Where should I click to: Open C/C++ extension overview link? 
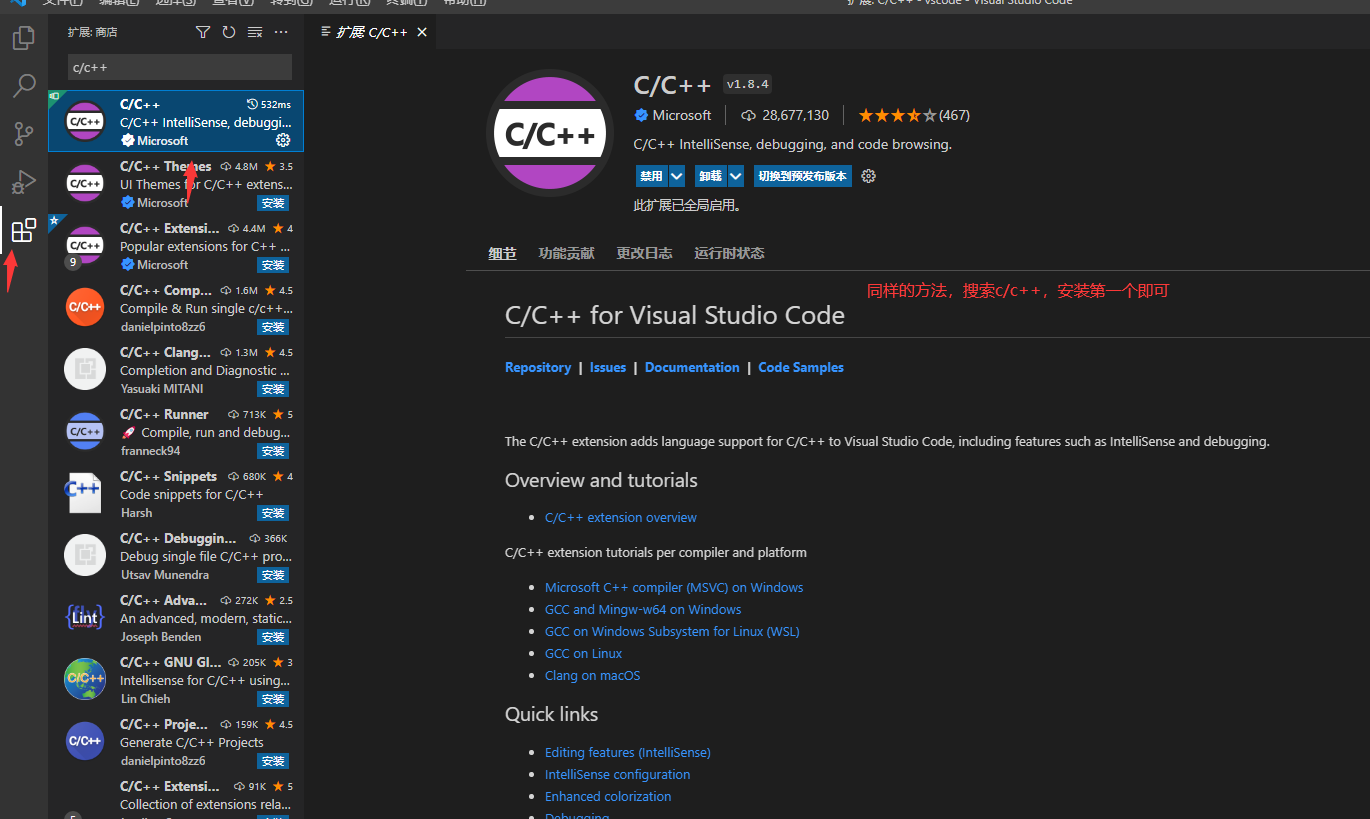coord(621,517)
